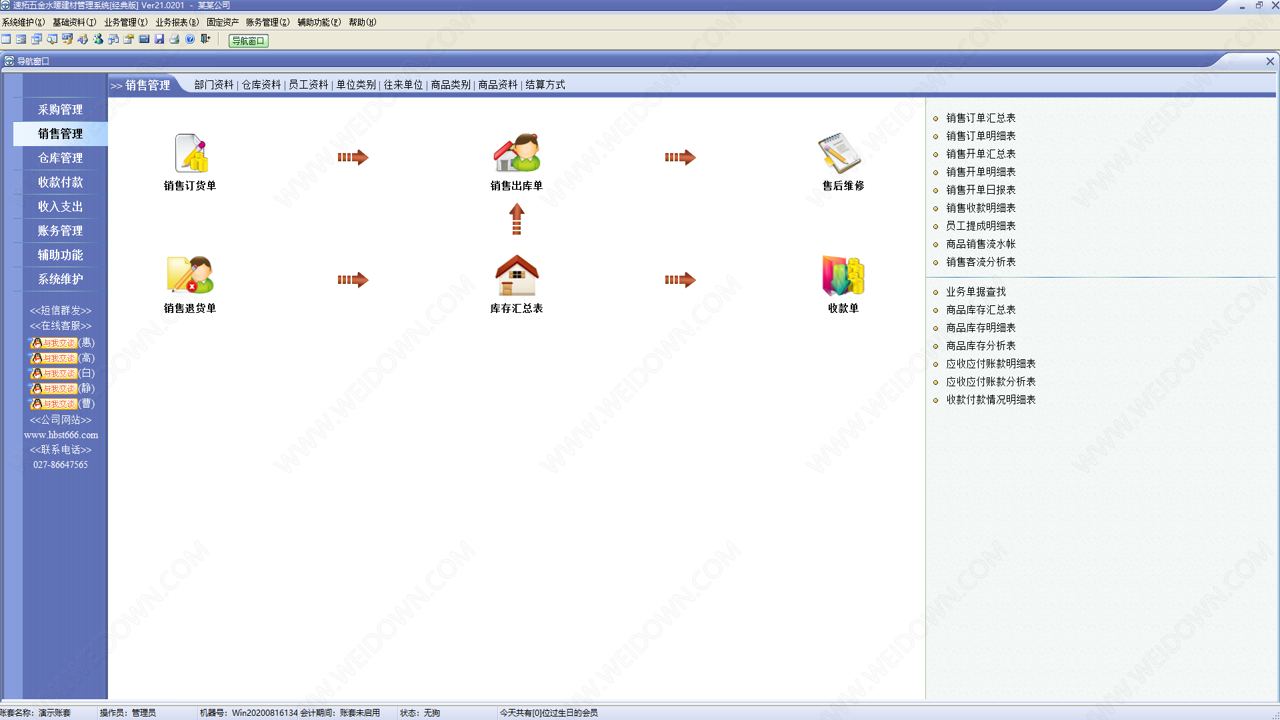Screen dimensions: 1280x720
Task: Open the 售后维修 notepad icon
Action: point(842,154)
